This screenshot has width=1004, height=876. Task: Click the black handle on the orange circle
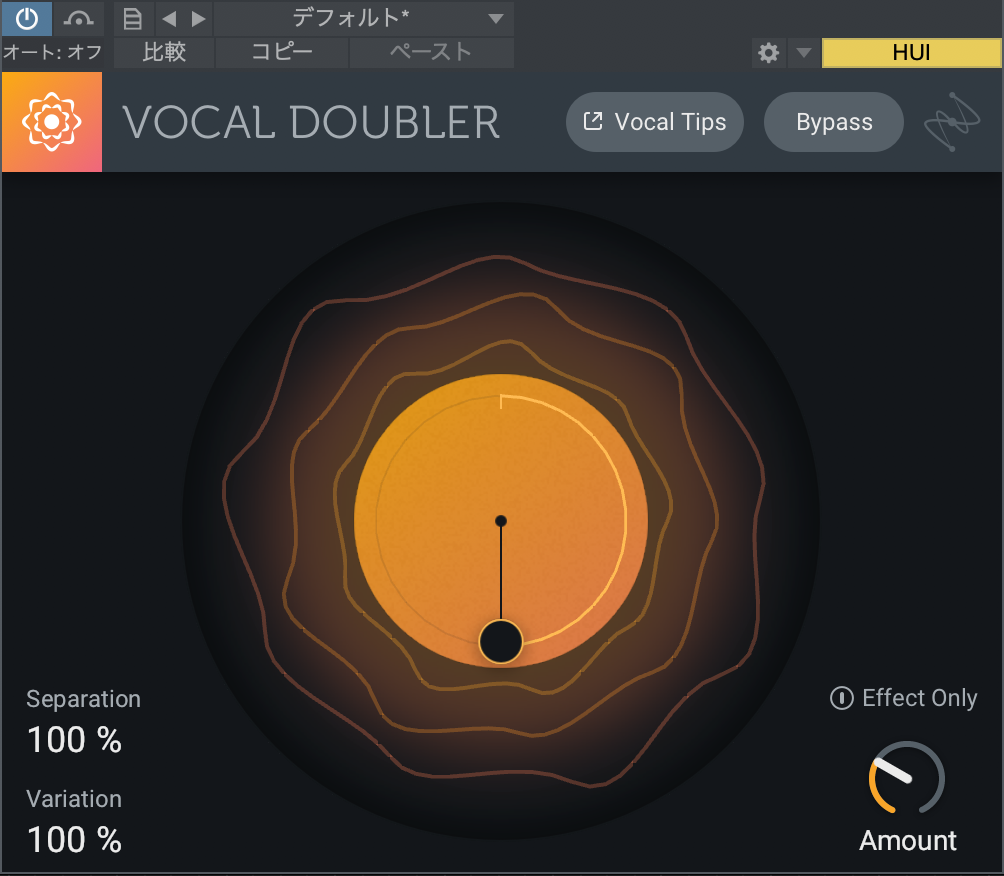(501, 642)
